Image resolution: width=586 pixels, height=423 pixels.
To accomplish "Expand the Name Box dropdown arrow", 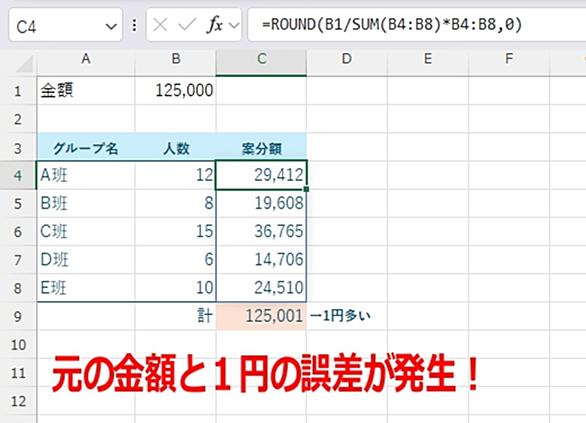I will (111, 27).
